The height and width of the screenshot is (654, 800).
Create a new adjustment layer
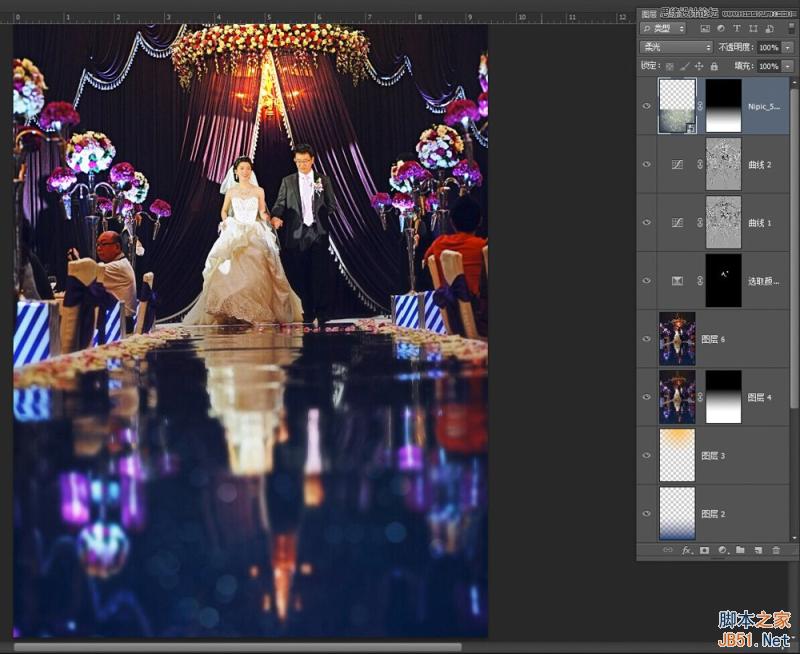pyautogui.click(x=724, y=550)
